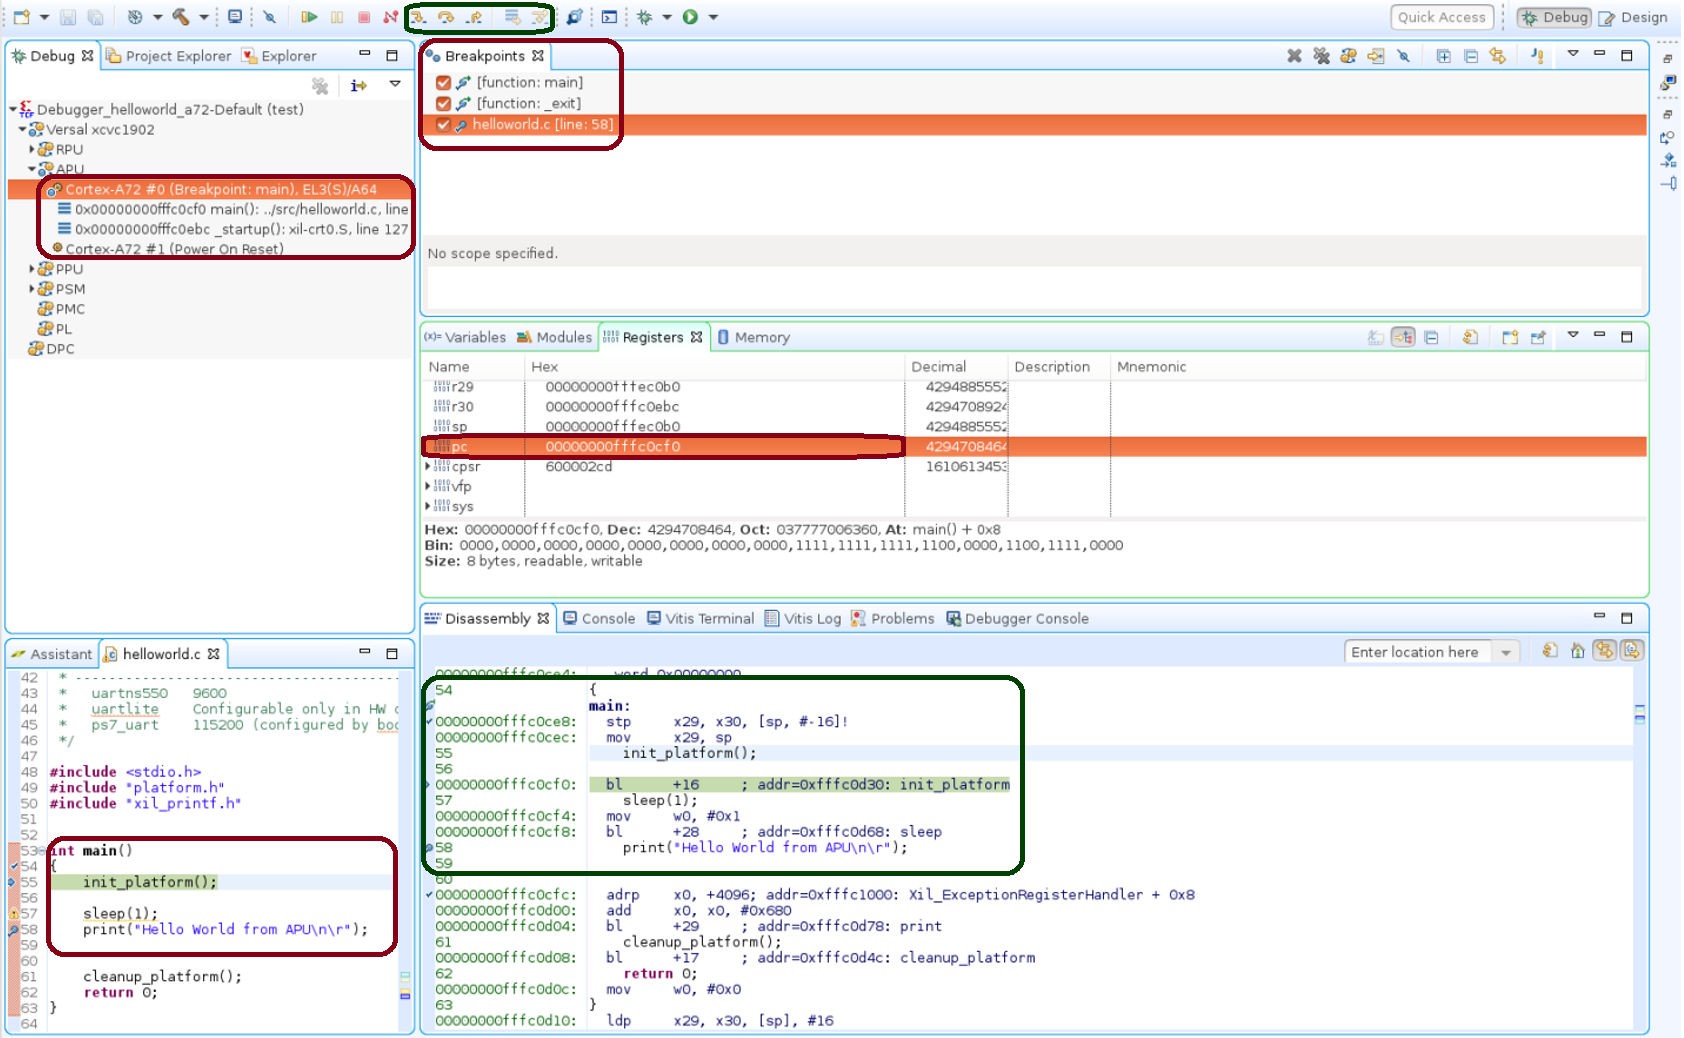1684x1038 pixels.
Task: Click the Home icon in Disassembly view
Action: (x=1577, y=651)
